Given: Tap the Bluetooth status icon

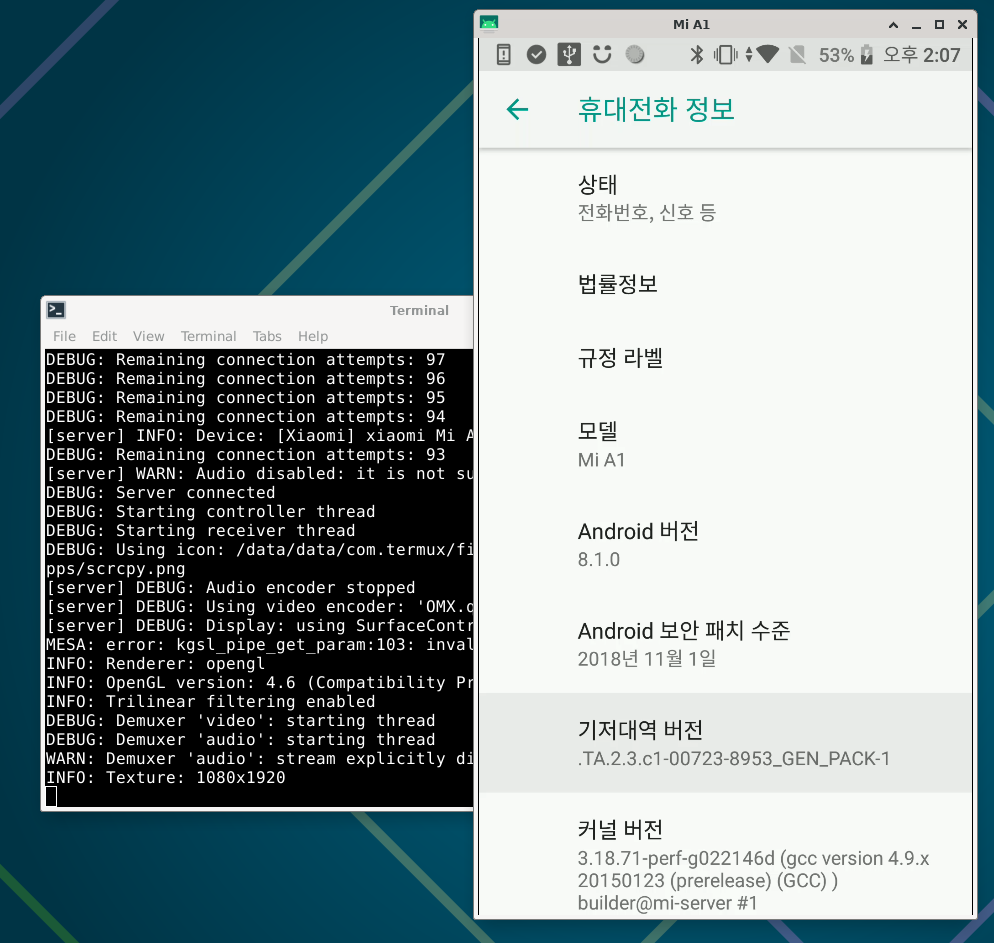Looking at the screenshot, I should 697,55.
